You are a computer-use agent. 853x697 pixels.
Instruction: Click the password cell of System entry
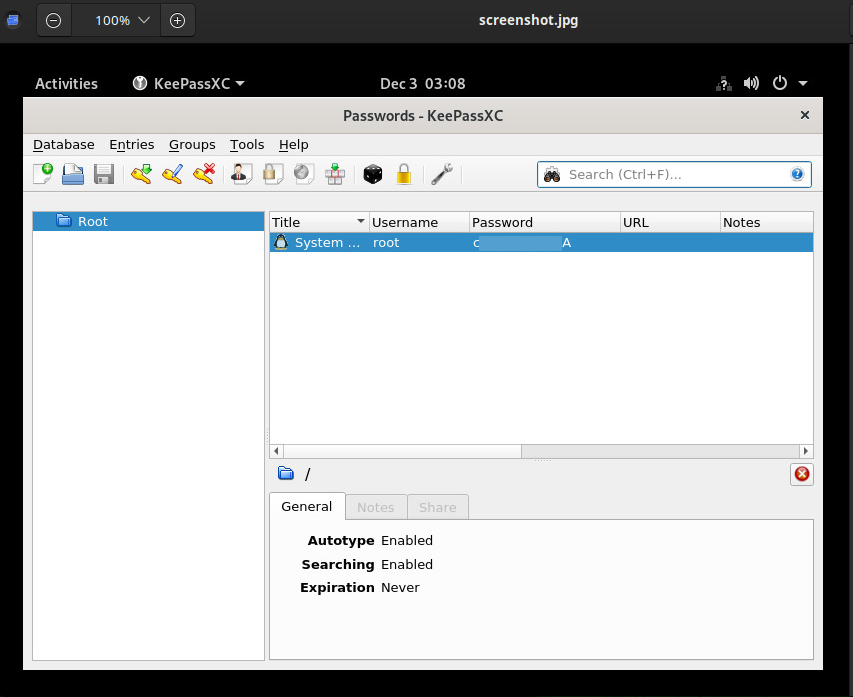tap(545, 243)
